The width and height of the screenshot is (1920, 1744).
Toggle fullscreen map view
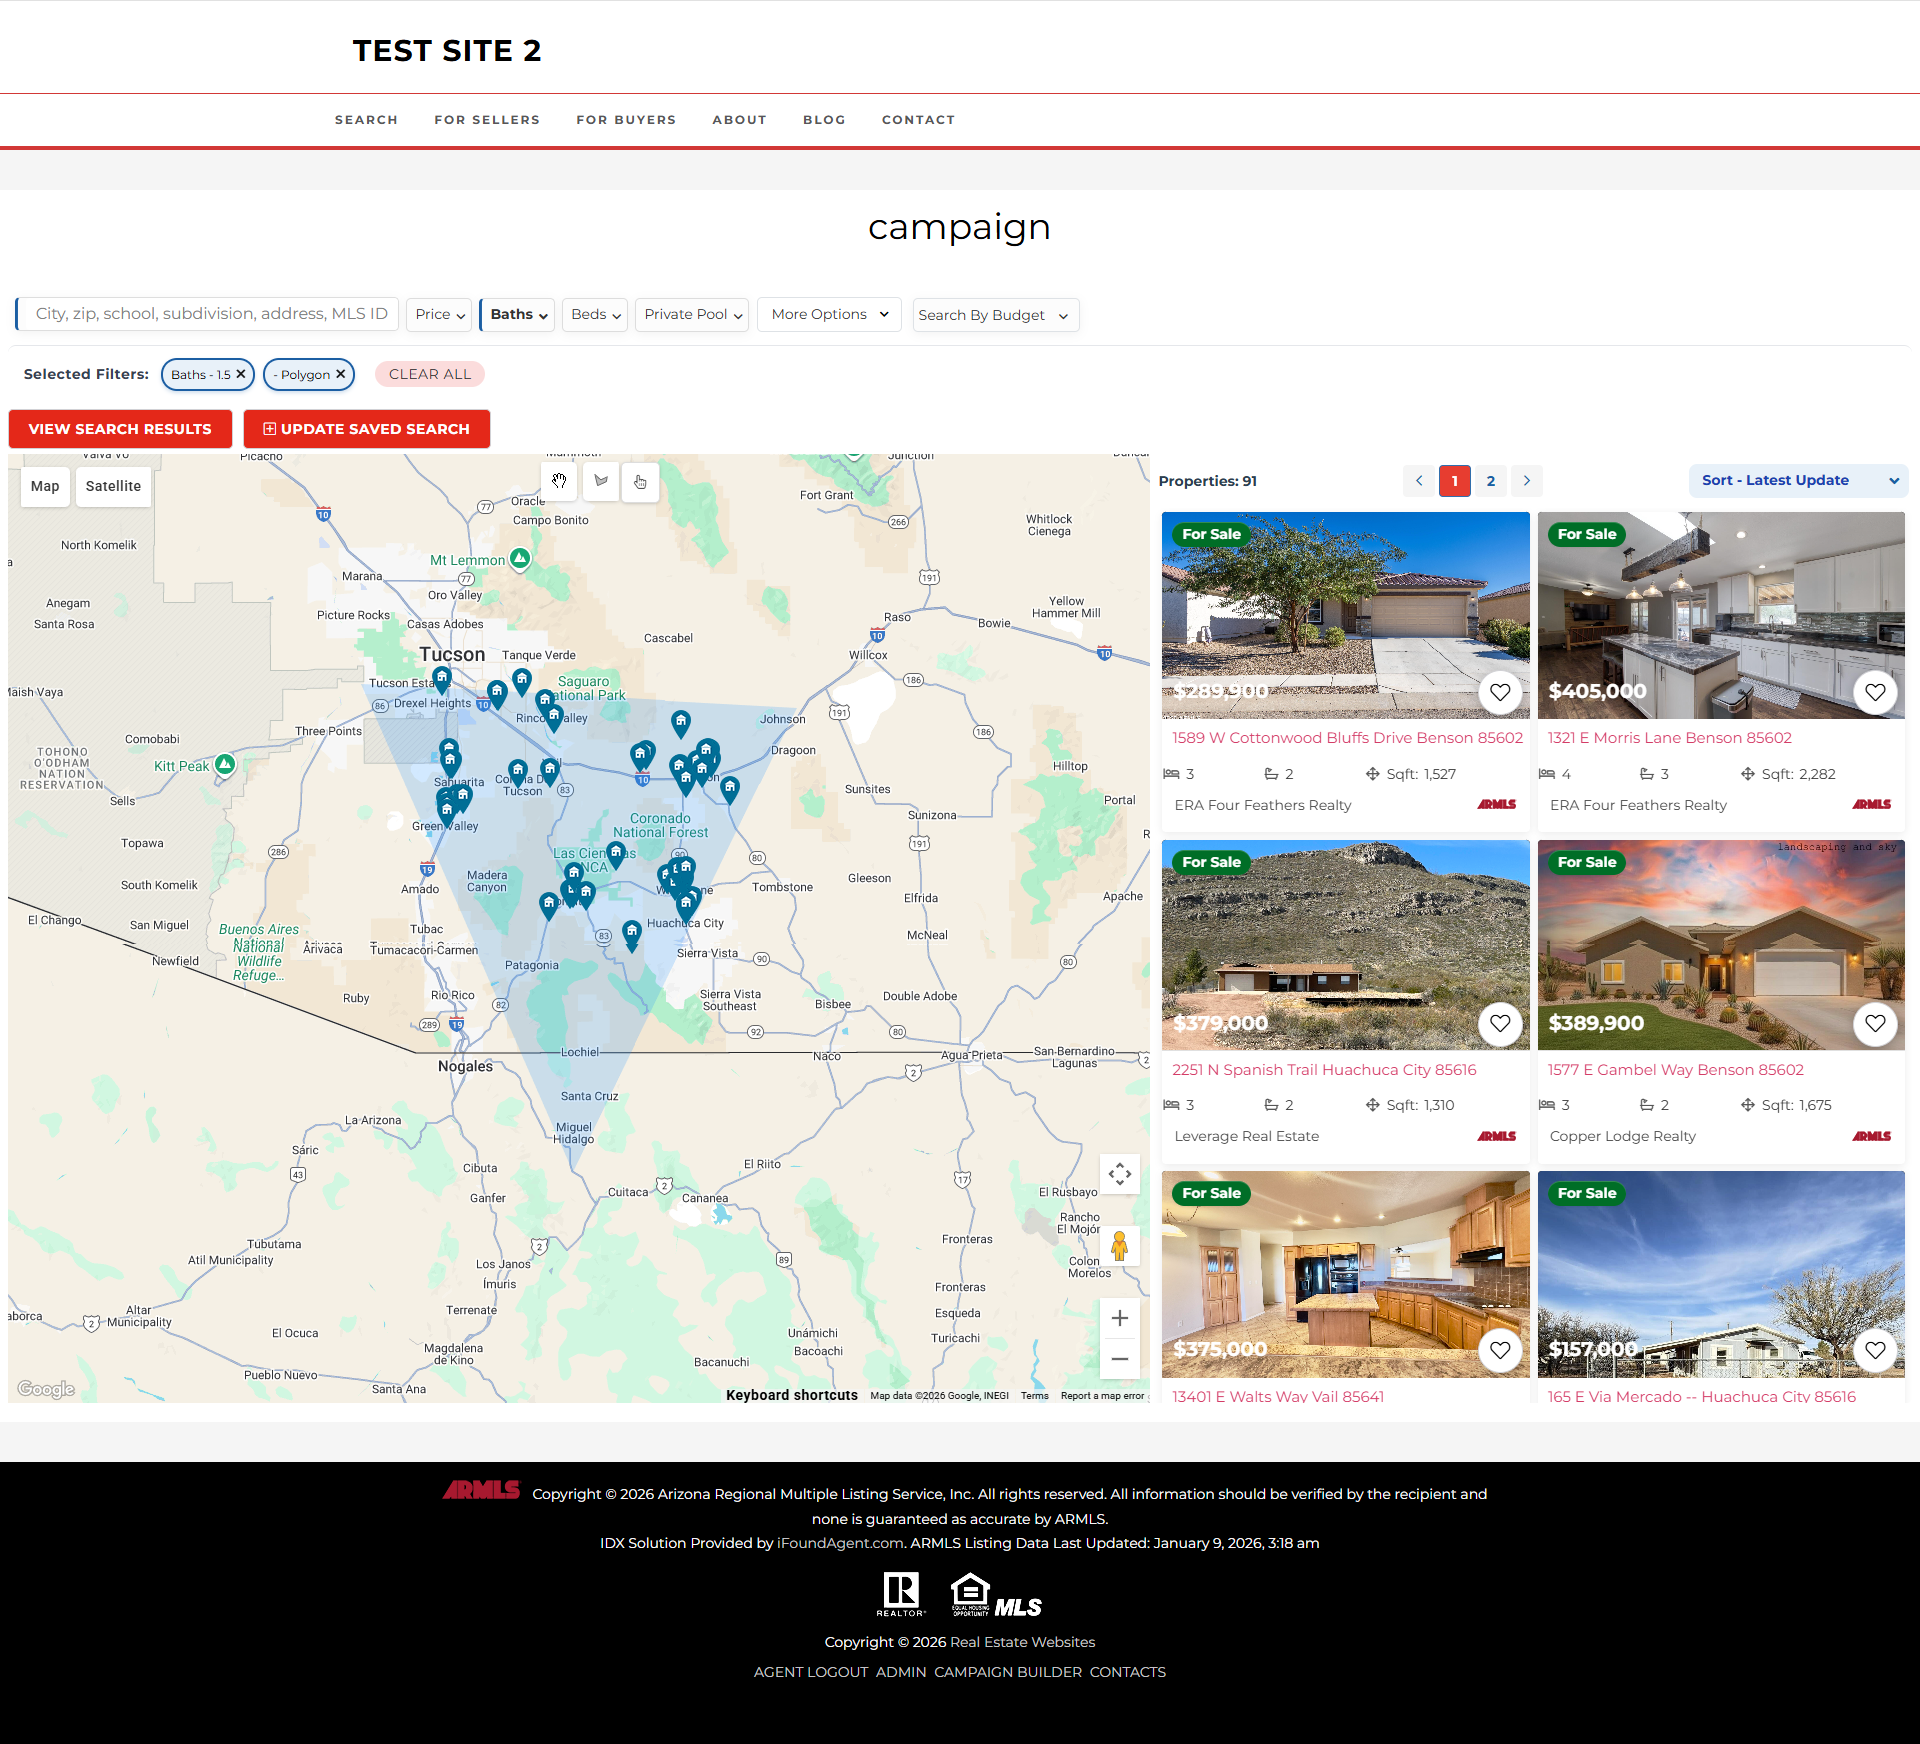coord(1120,1174)
